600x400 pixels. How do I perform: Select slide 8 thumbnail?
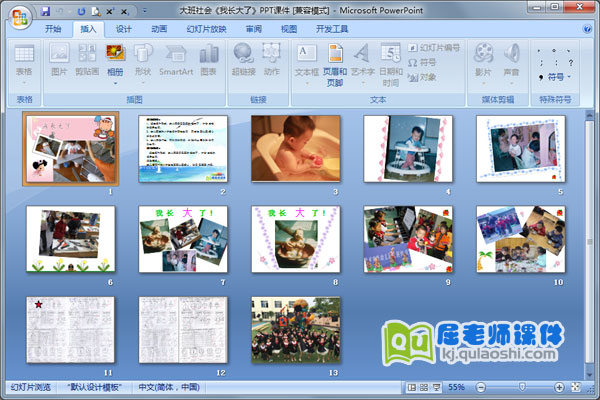[295, 239]
